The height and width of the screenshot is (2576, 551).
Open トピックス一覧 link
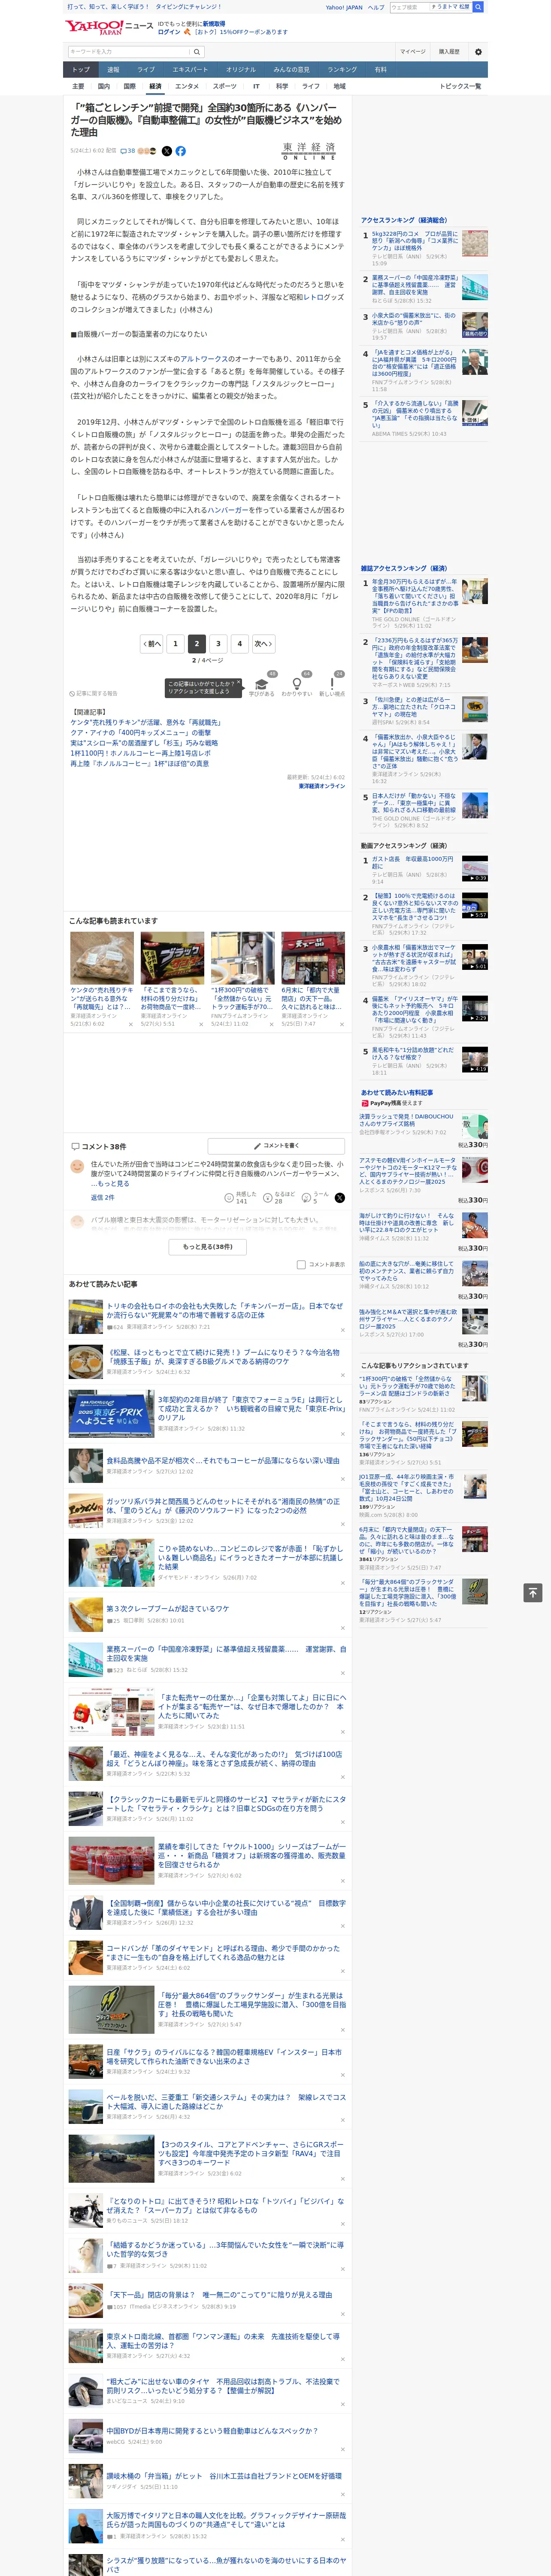460,86
